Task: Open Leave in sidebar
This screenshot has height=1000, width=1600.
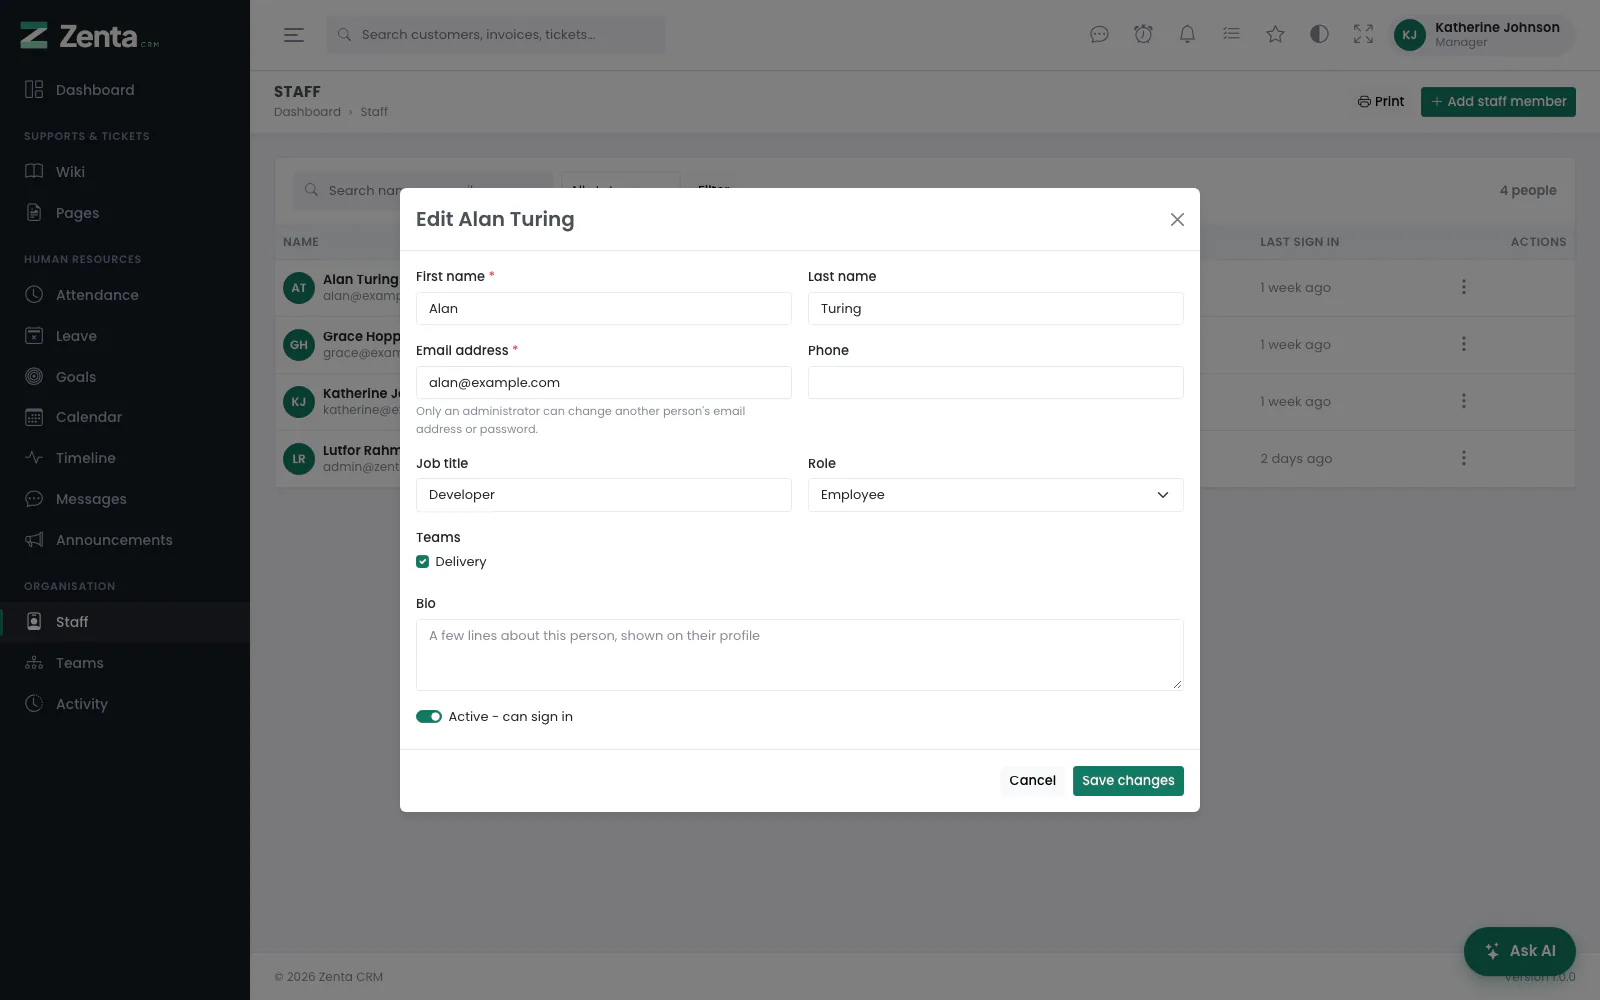Action: [125, 336]
